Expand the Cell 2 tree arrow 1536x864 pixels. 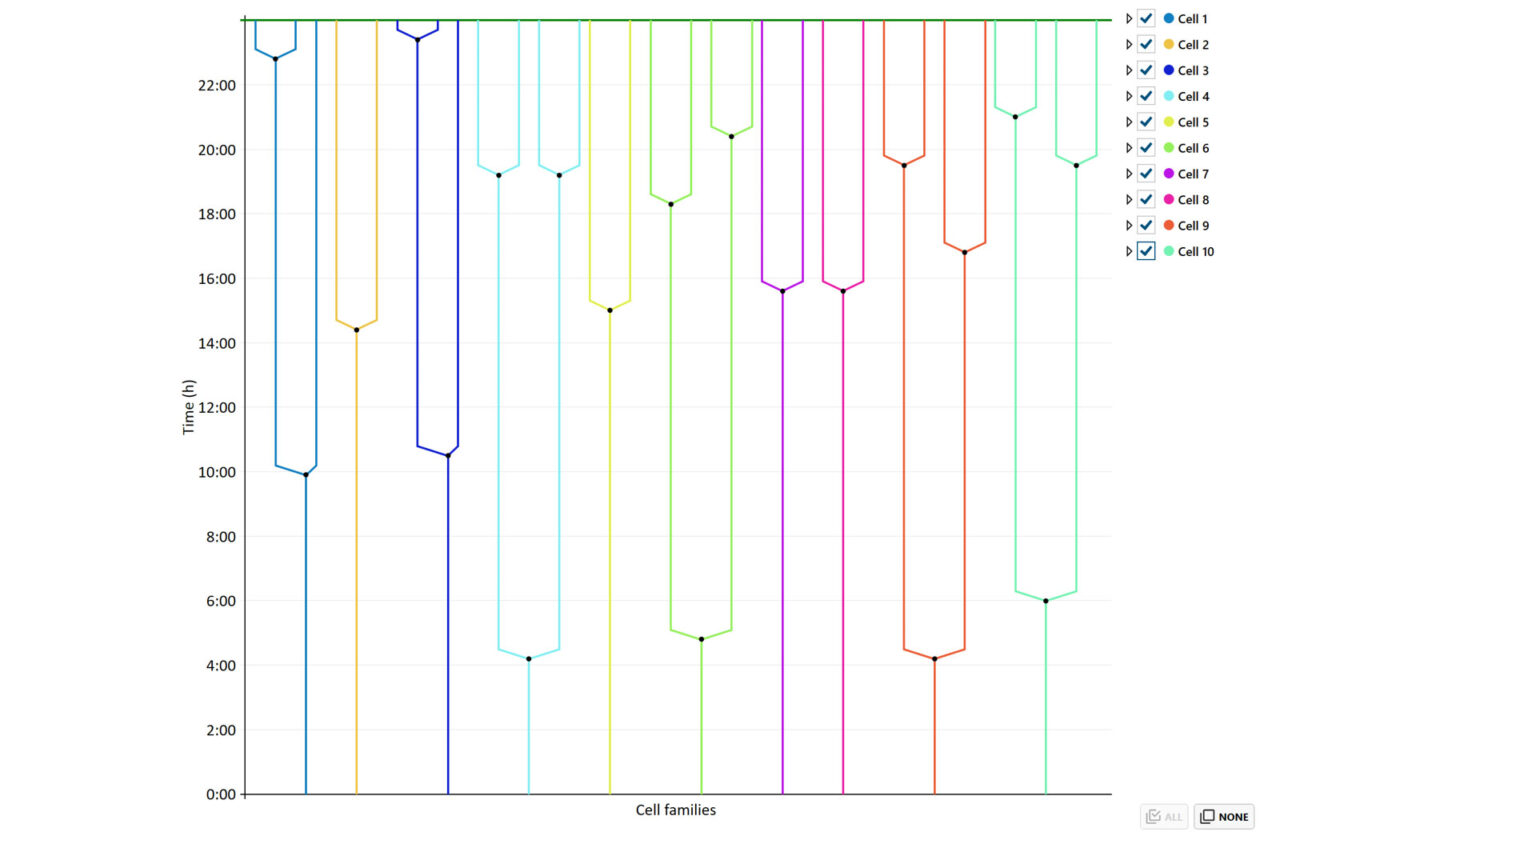click(x=1129, y=45)
